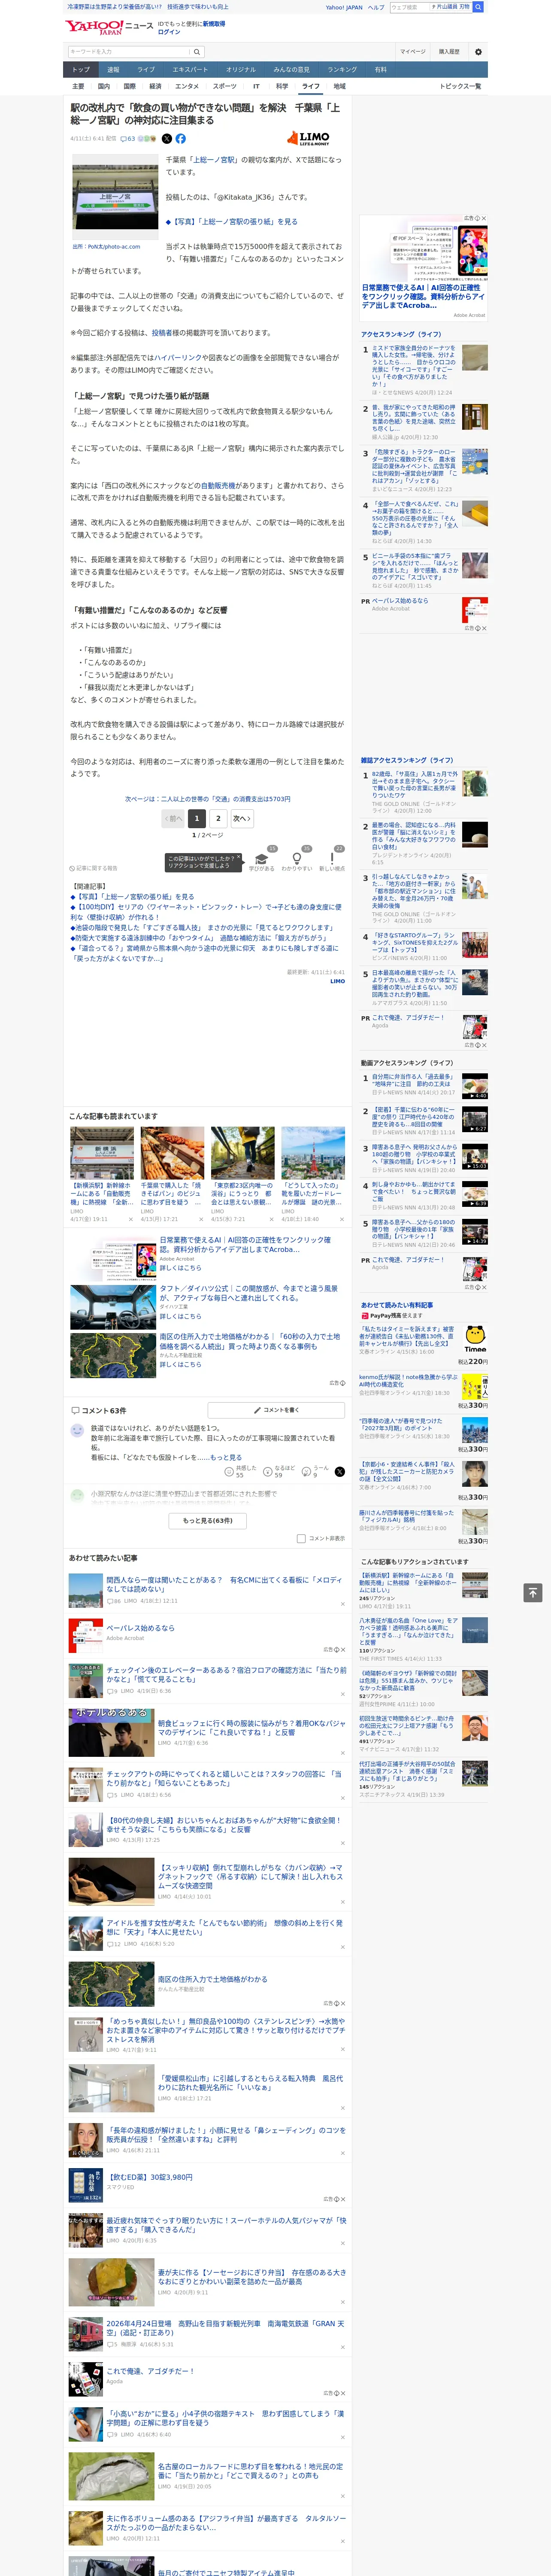
Task: Click the first commenter's avatar icon
Action: coord(77,1432)
